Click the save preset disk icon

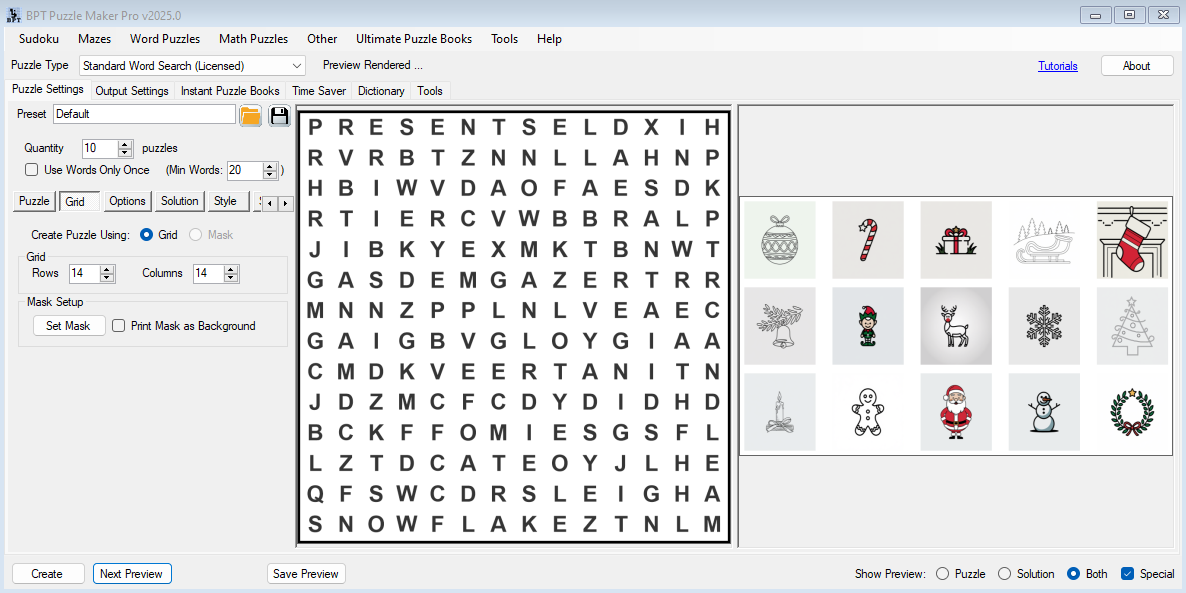pos(280,114)
